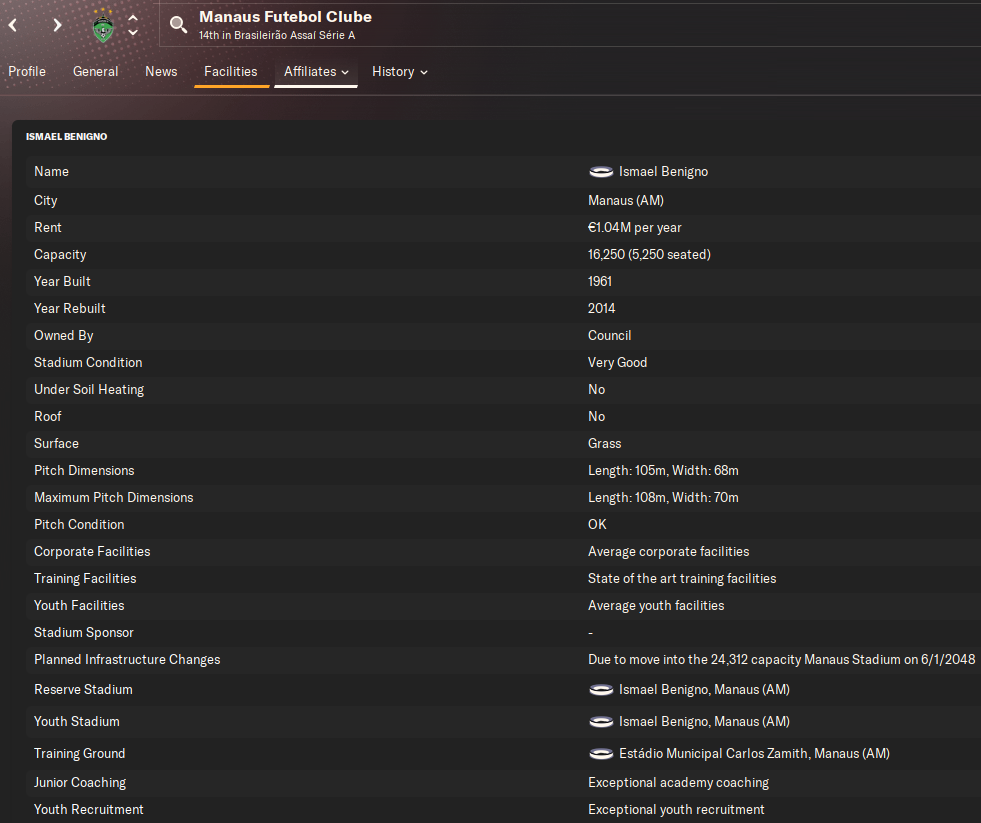
Task: Click the Manaus club crest icon
Action: (x=103, y=26)
